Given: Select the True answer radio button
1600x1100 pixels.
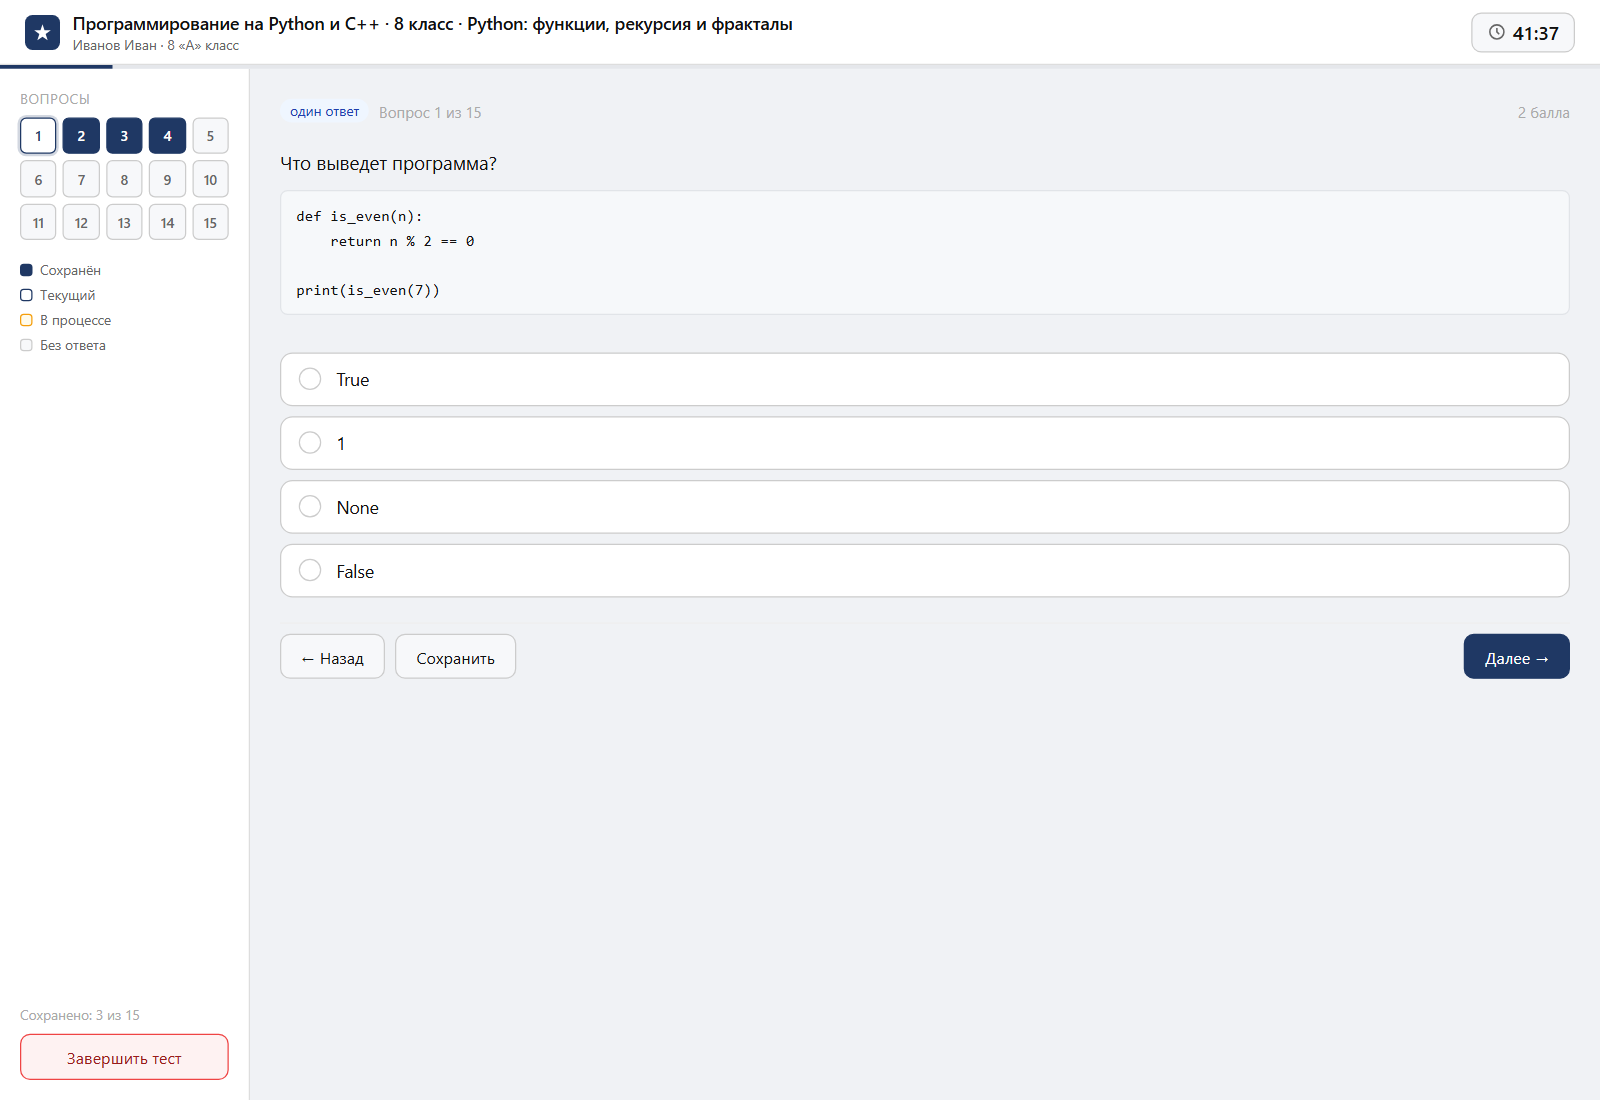Looking at the screenshot, I should tap(310, 379).
